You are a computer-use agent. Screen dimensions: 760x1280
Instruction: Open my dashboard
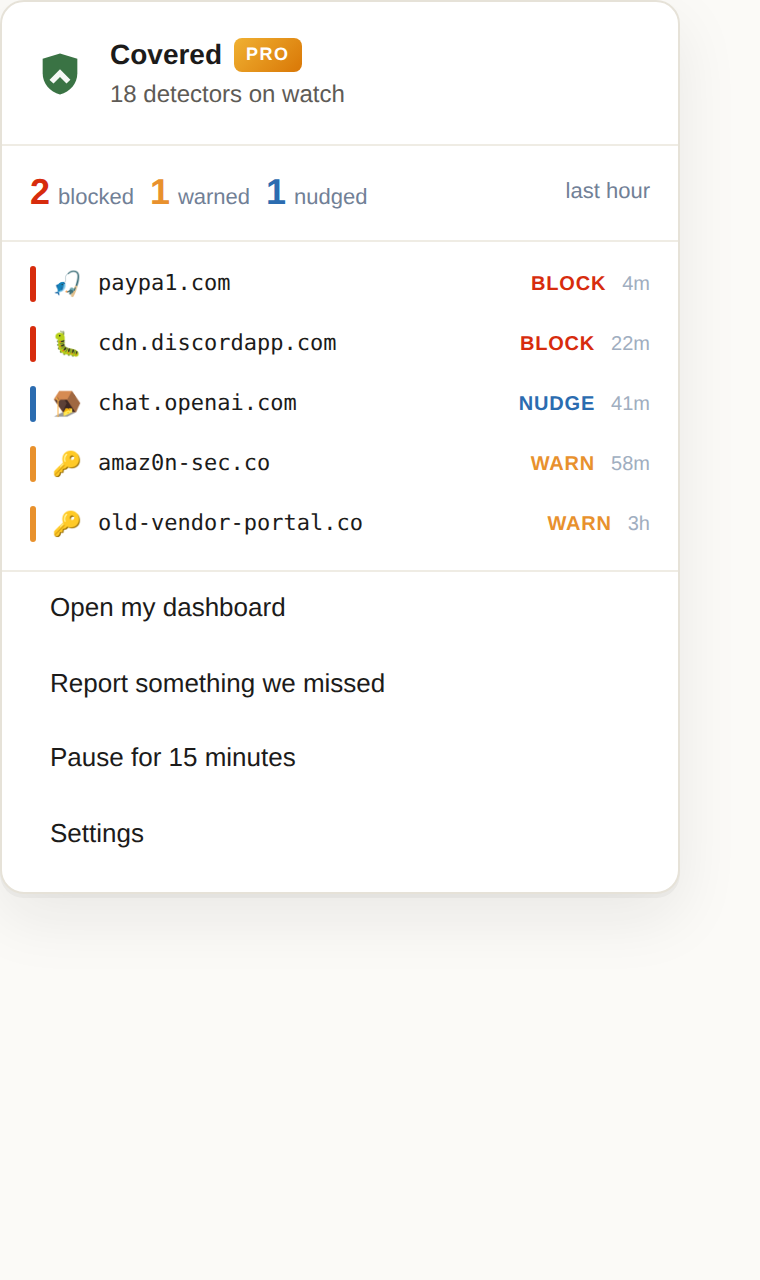click(340, 608)
